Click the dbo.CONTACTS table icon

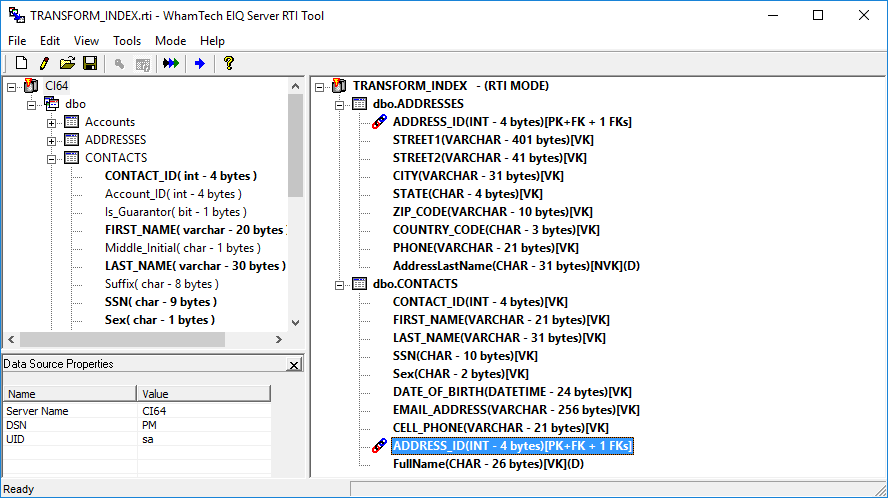(x=360, y=284)
